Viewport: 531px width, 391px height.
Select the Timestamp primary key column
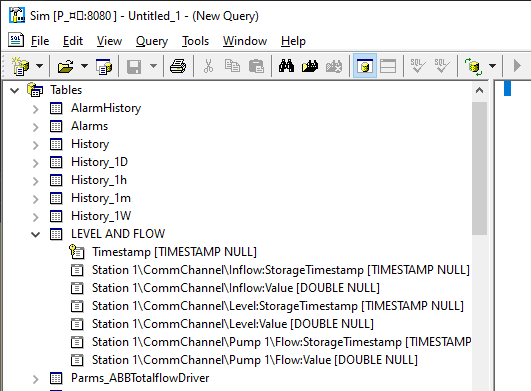coord(174,252)
